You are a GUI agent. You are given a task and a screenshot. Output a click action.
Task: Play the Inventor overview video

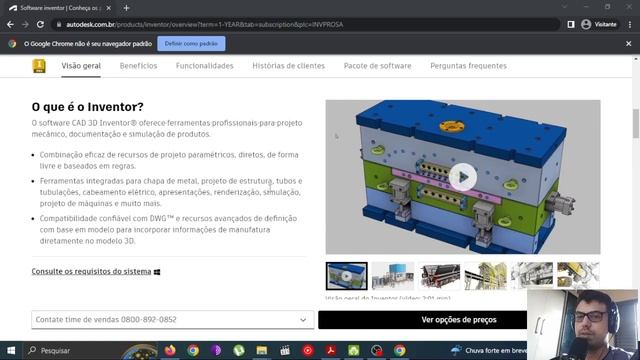[463, 177]
